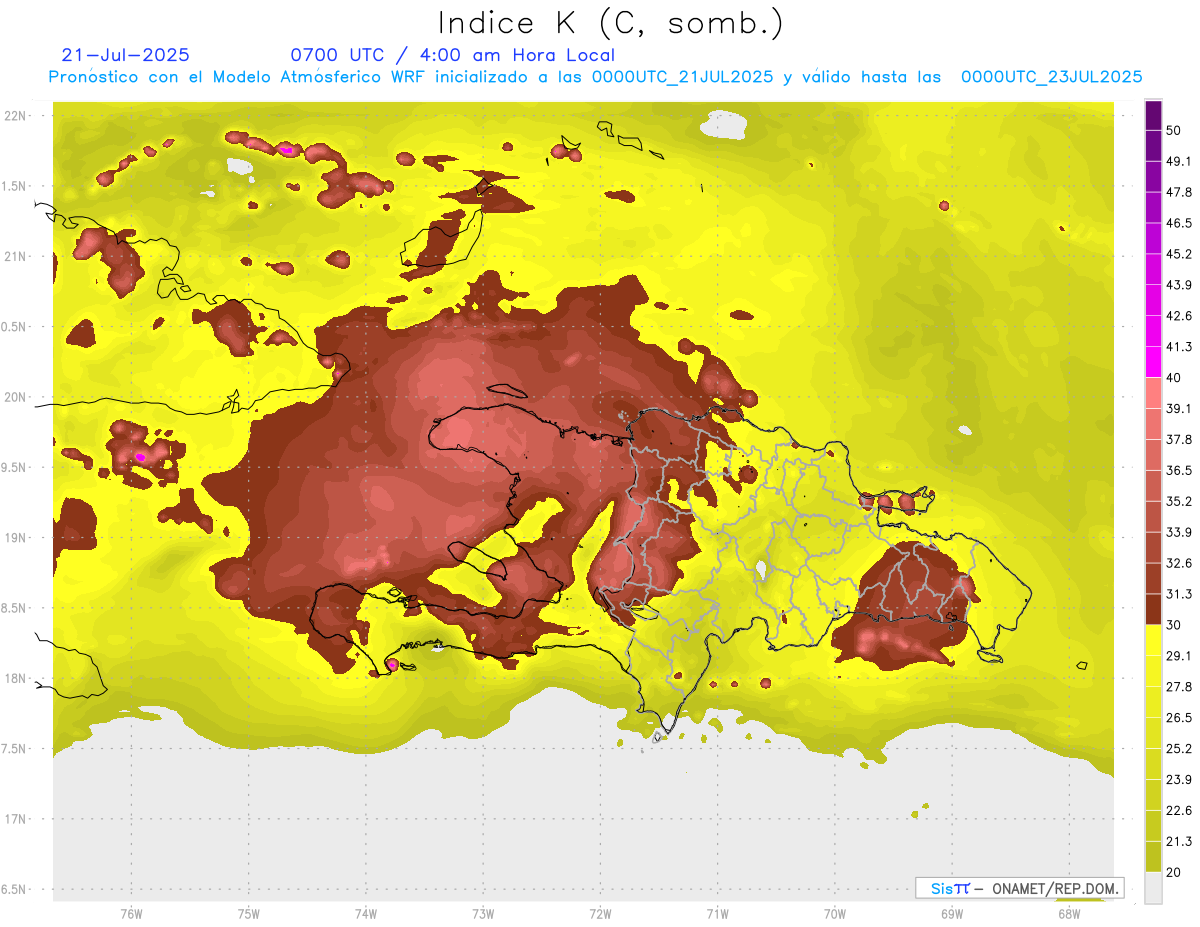Click the "20N" latitude axis label

click(x=15, y=397)
